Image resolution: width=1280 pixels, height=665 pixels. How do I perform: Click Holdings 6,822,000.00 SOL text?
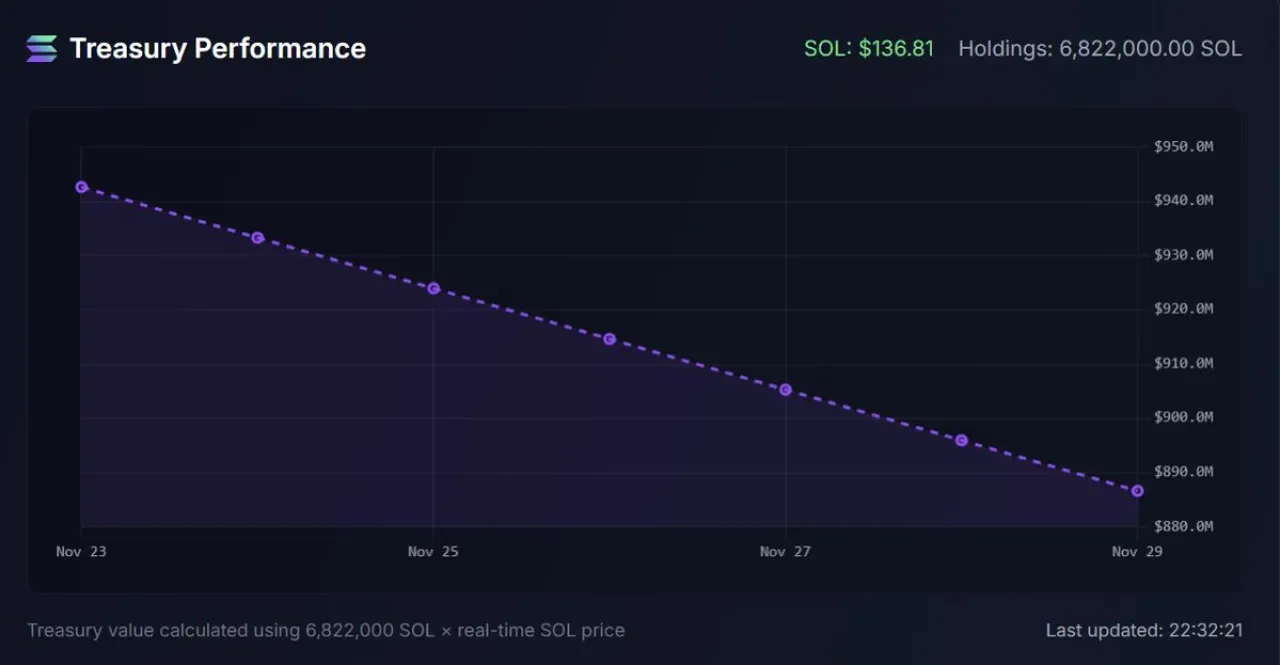pos(1100,49)
